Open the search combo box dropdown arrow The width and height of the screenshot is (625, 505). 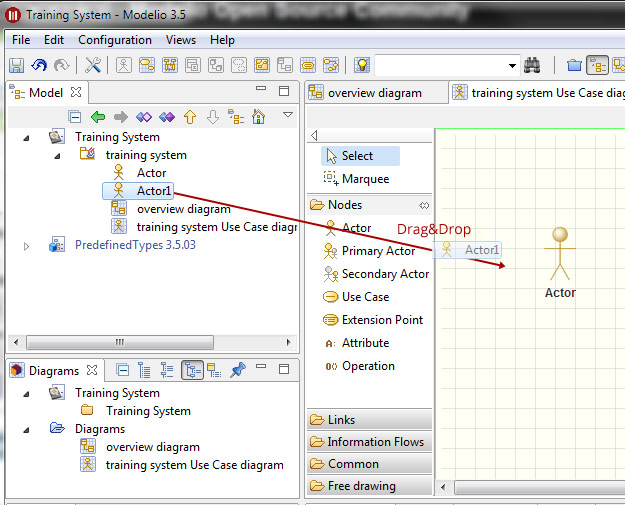pyautogui.click(x=512, y=66)
